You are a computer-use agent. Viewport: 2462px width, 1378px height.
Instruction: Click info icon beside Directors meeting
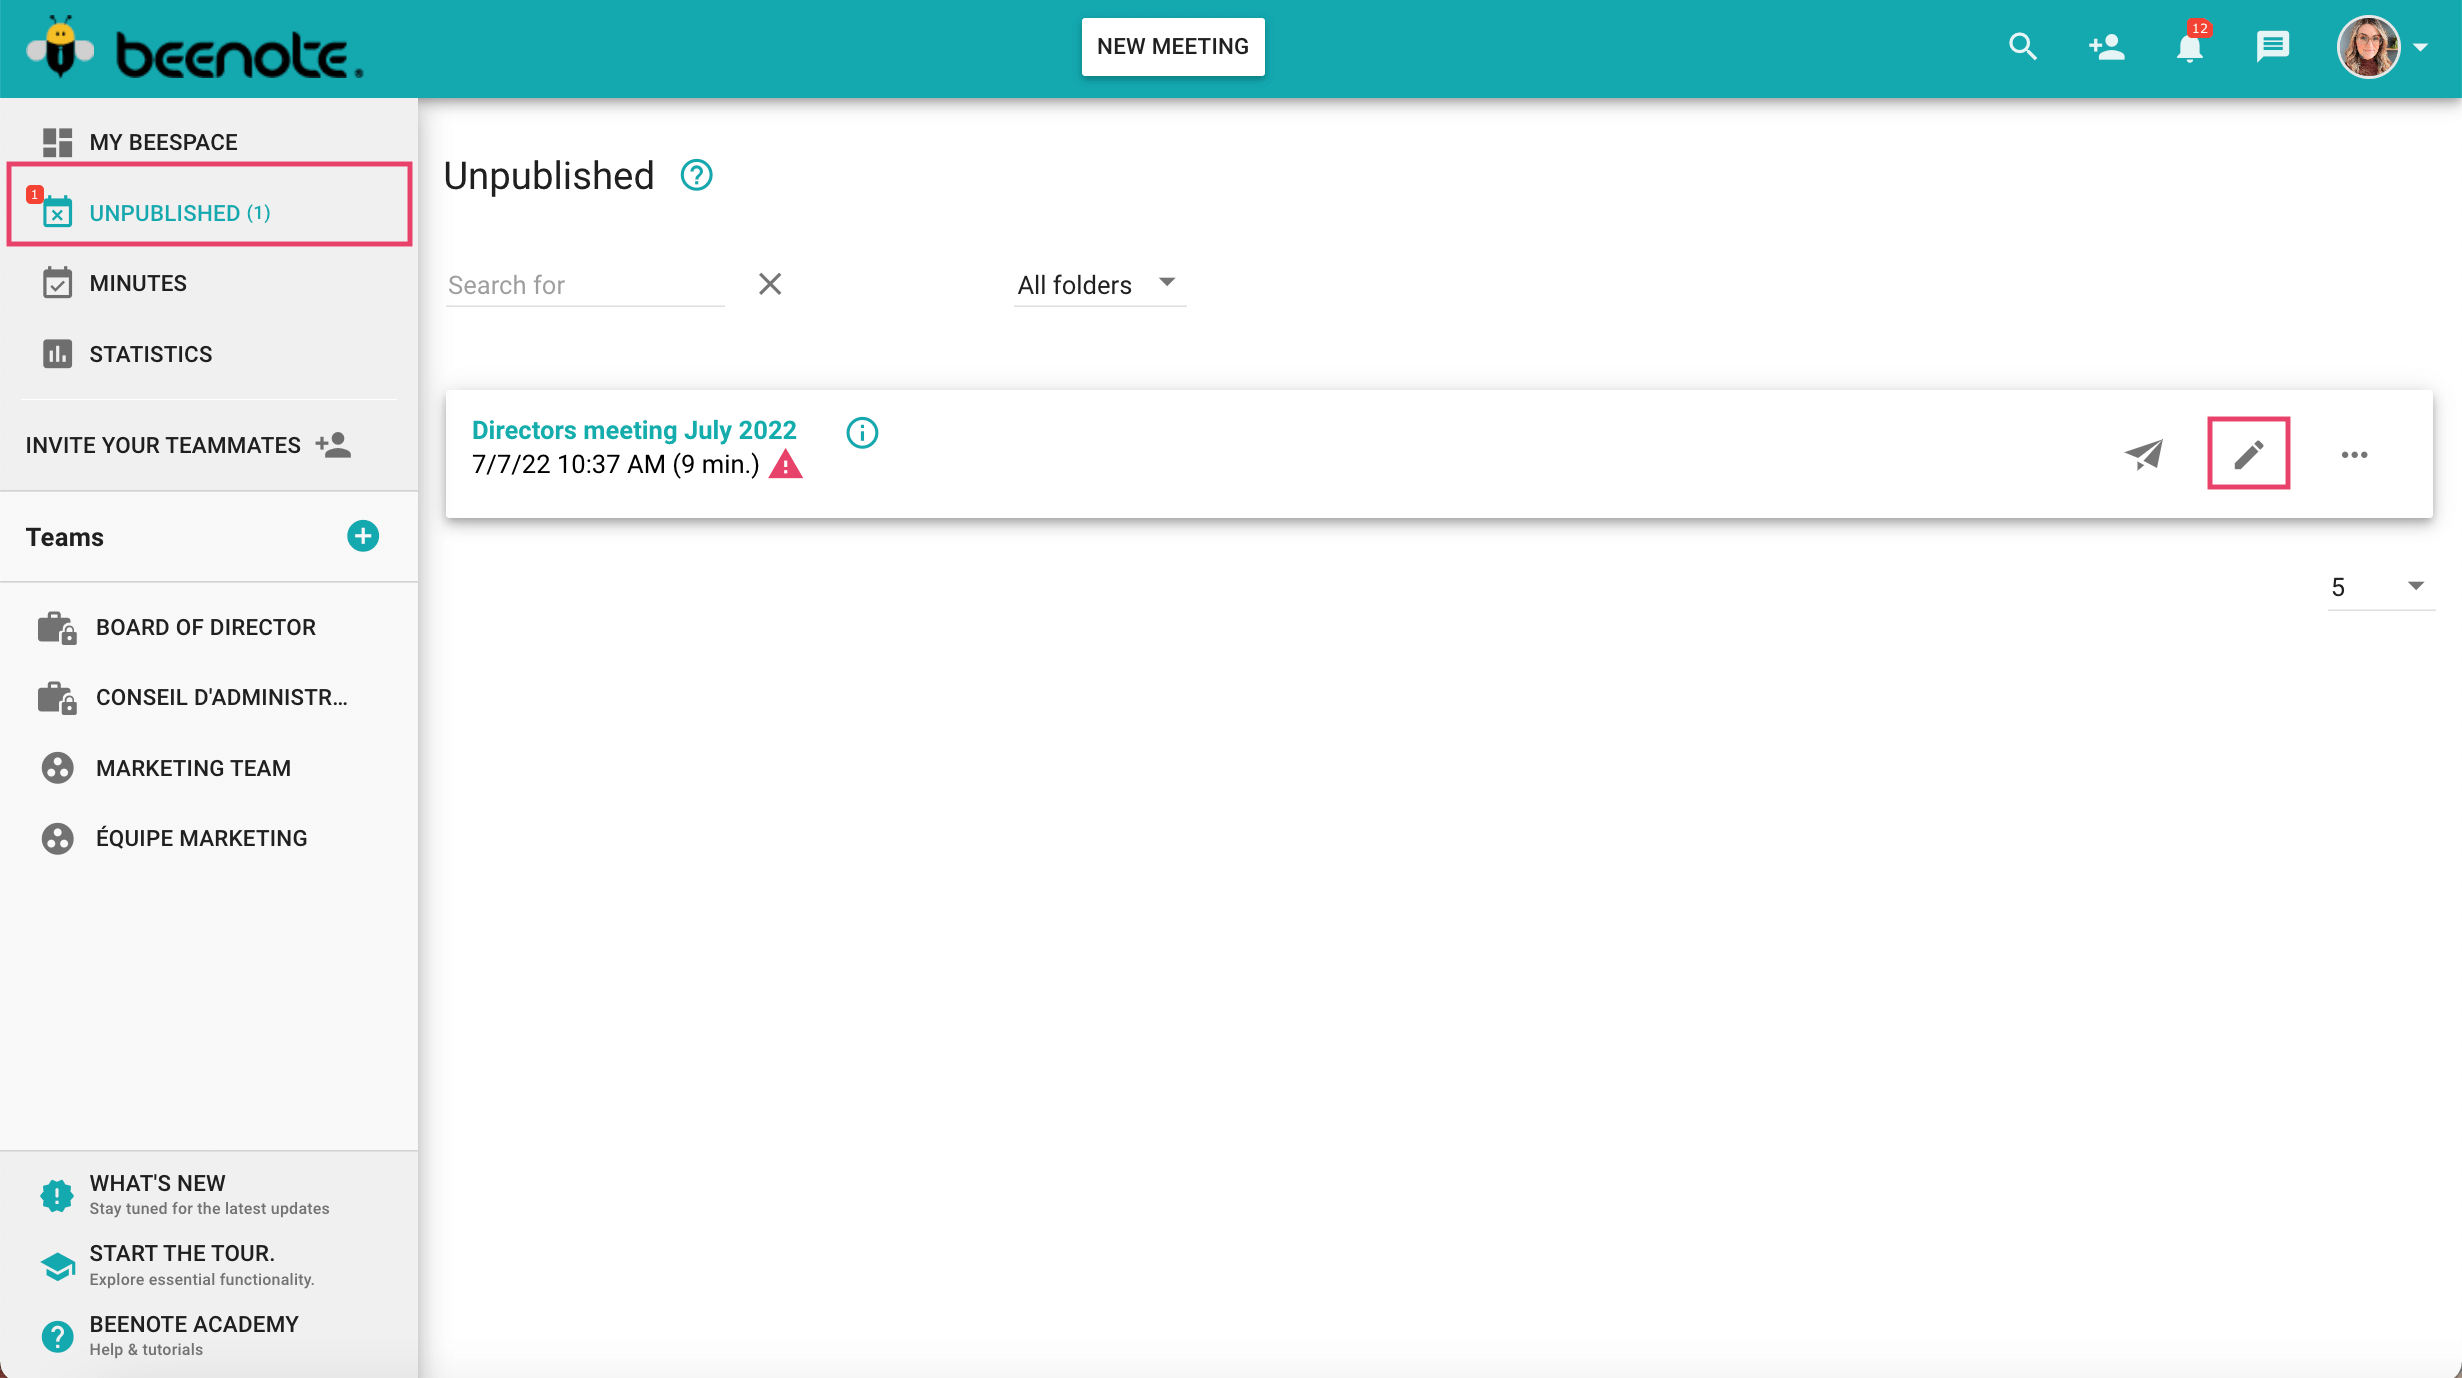(862, 432)
